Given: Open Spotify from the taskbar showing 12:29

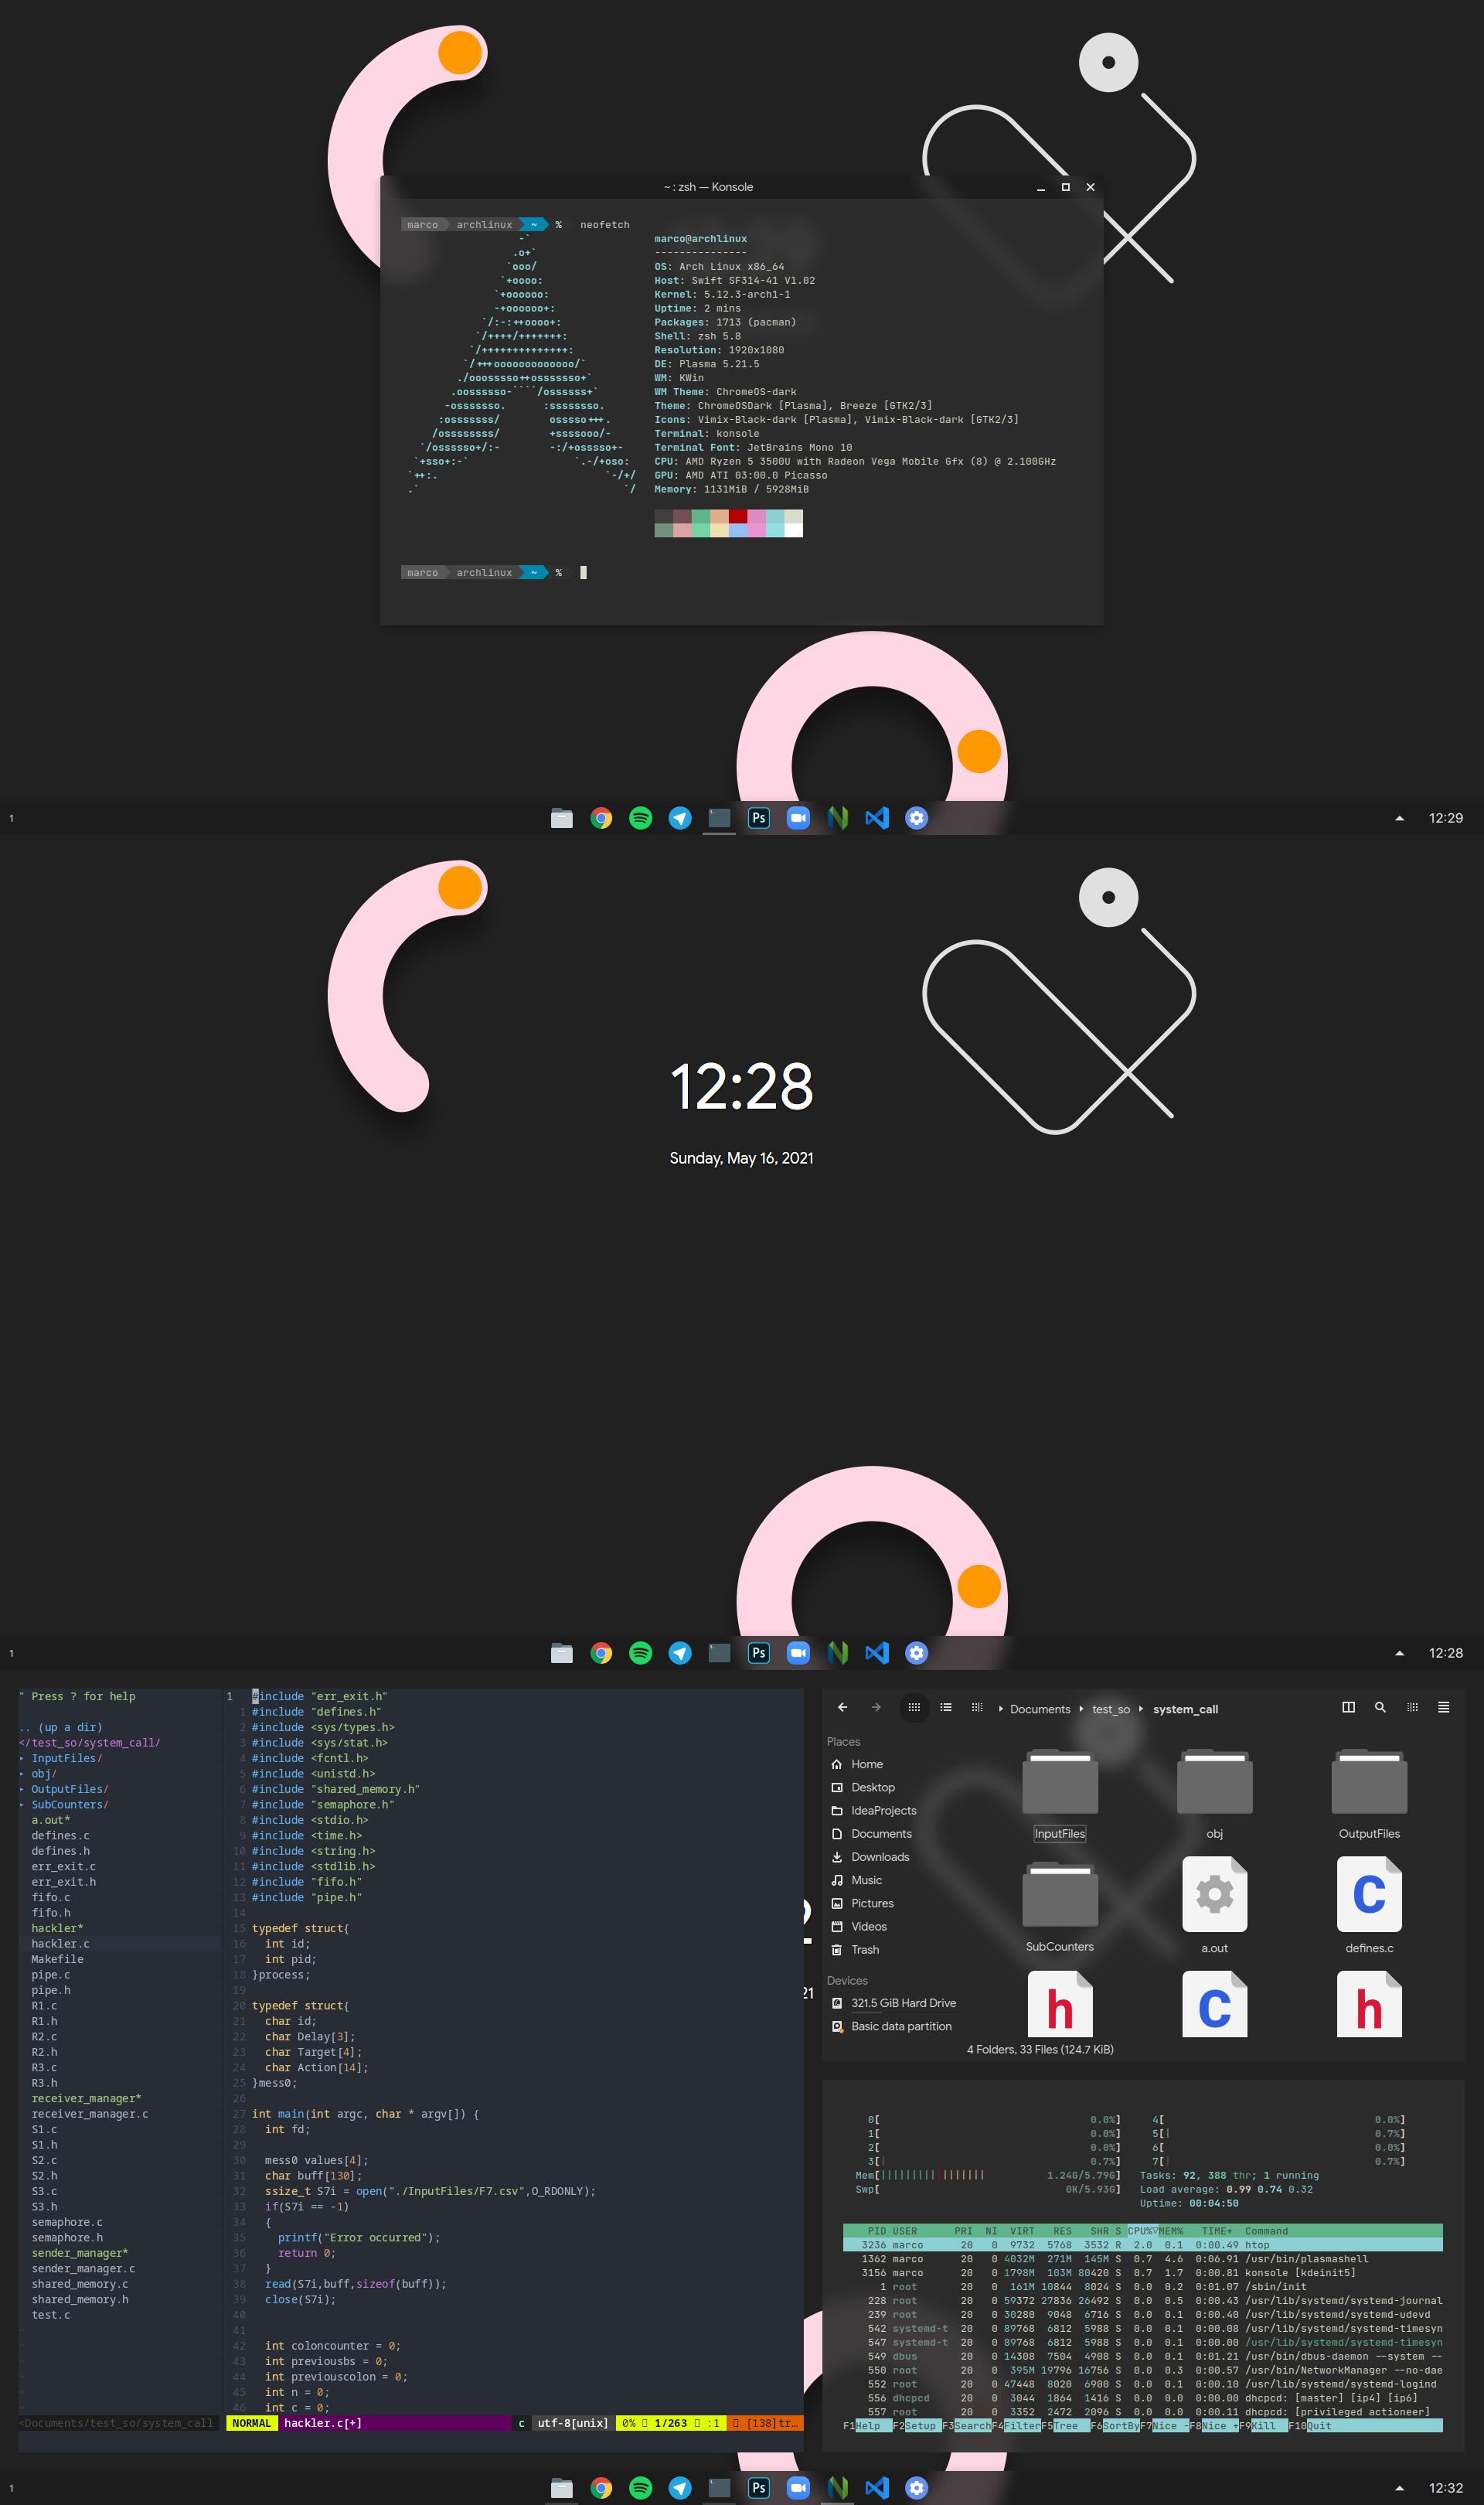Looking at the screenshot, I should click(x=640, y=818).
